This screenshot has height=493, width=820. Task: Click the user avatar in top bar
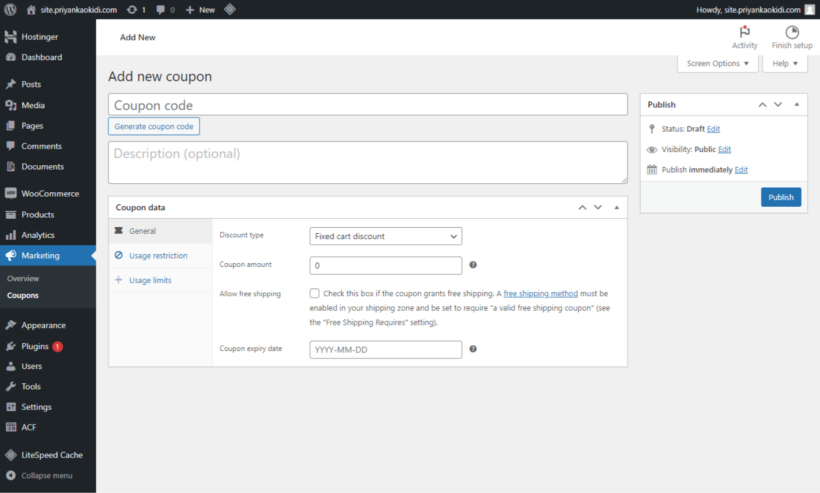point(810,9)
